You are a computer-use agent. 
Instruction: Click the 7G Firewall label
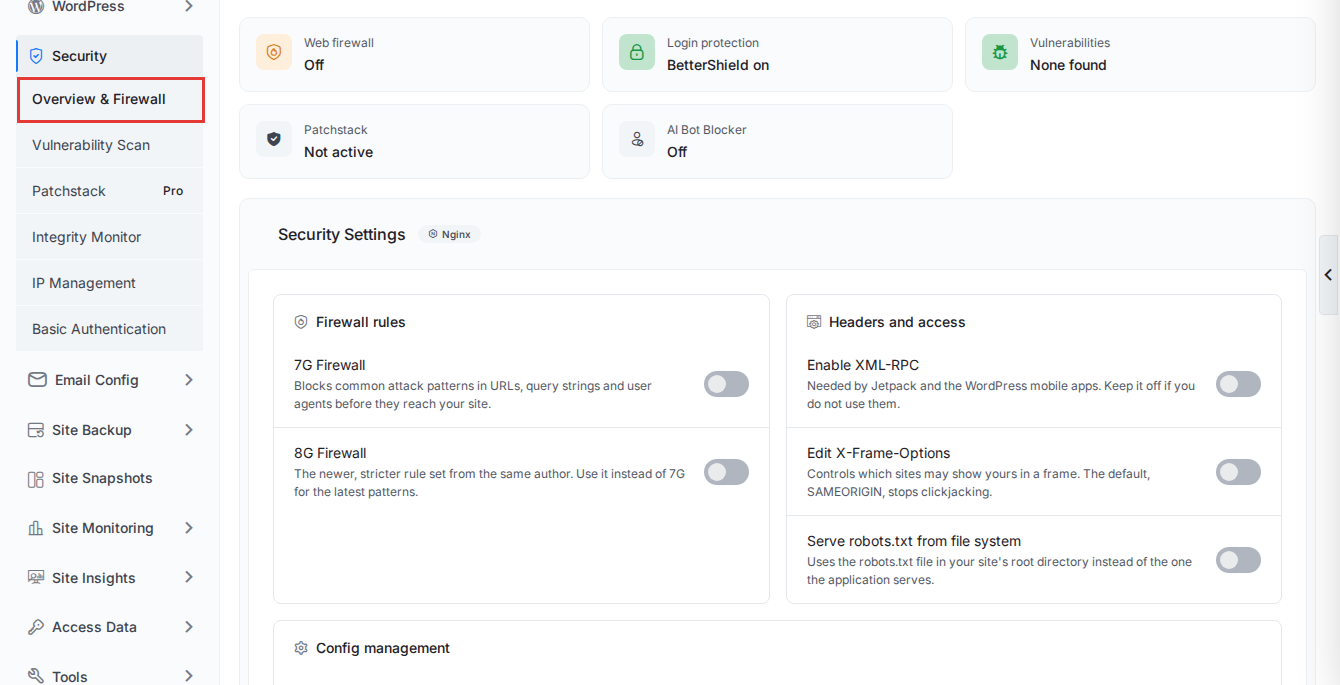330,365
